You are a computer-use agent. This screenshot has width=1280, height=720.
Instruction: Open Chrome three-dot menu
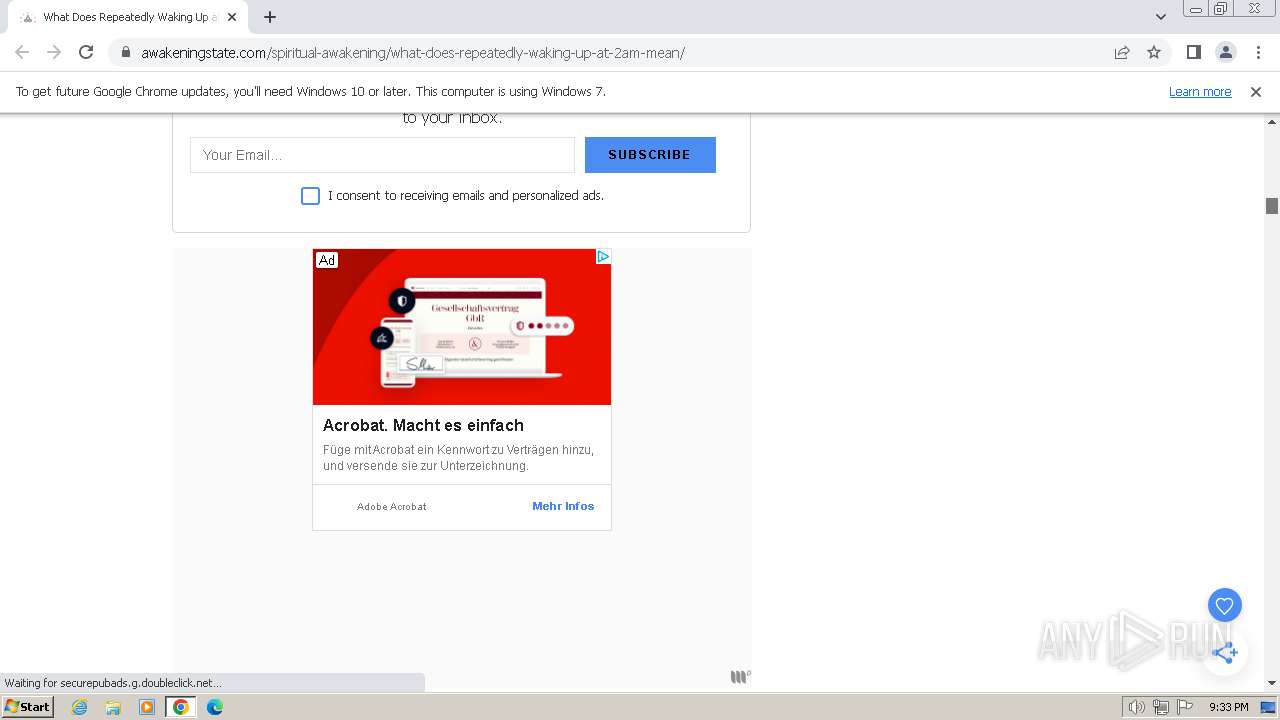pyautogui.click(x=1258, y=52)
